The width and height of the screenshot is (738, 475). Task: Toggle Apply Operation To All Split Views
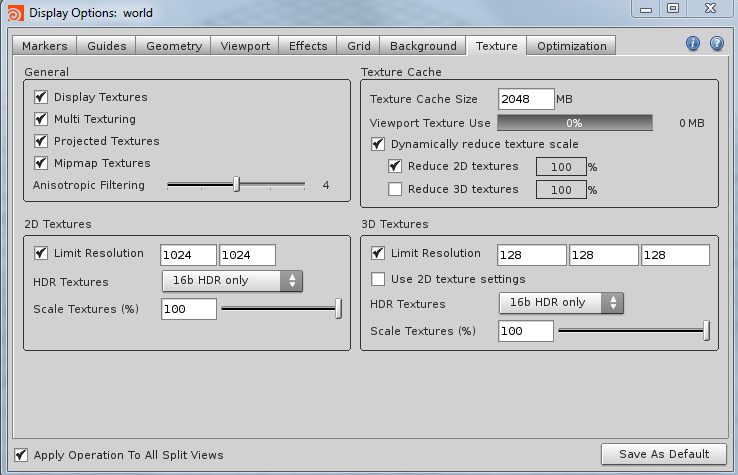21,455
